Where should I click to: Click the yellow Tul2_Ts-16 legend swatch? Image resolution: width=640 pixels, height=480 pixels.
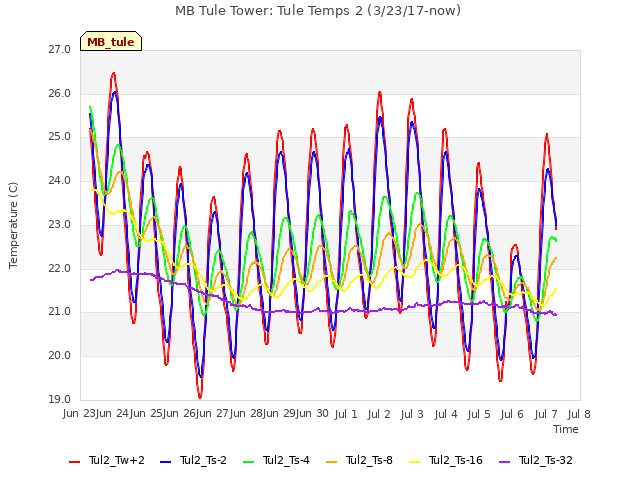[x=414, y=462]
